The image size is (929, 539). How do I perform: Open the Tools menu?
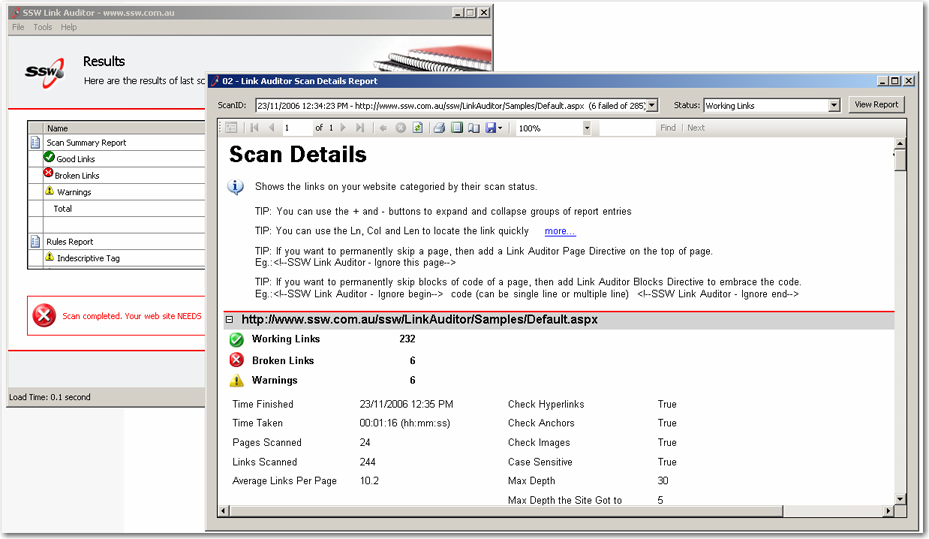(x=42, y=27)
